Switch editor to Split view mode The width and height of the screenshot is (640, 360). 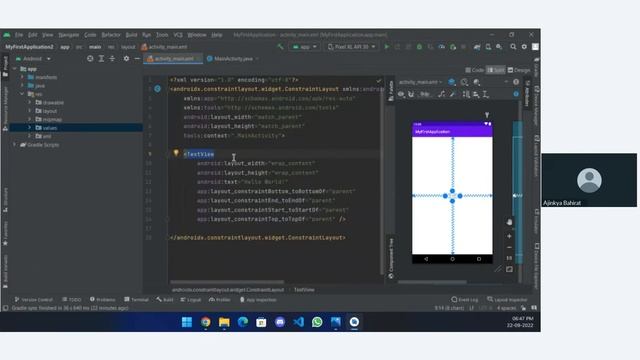(496, 70)
